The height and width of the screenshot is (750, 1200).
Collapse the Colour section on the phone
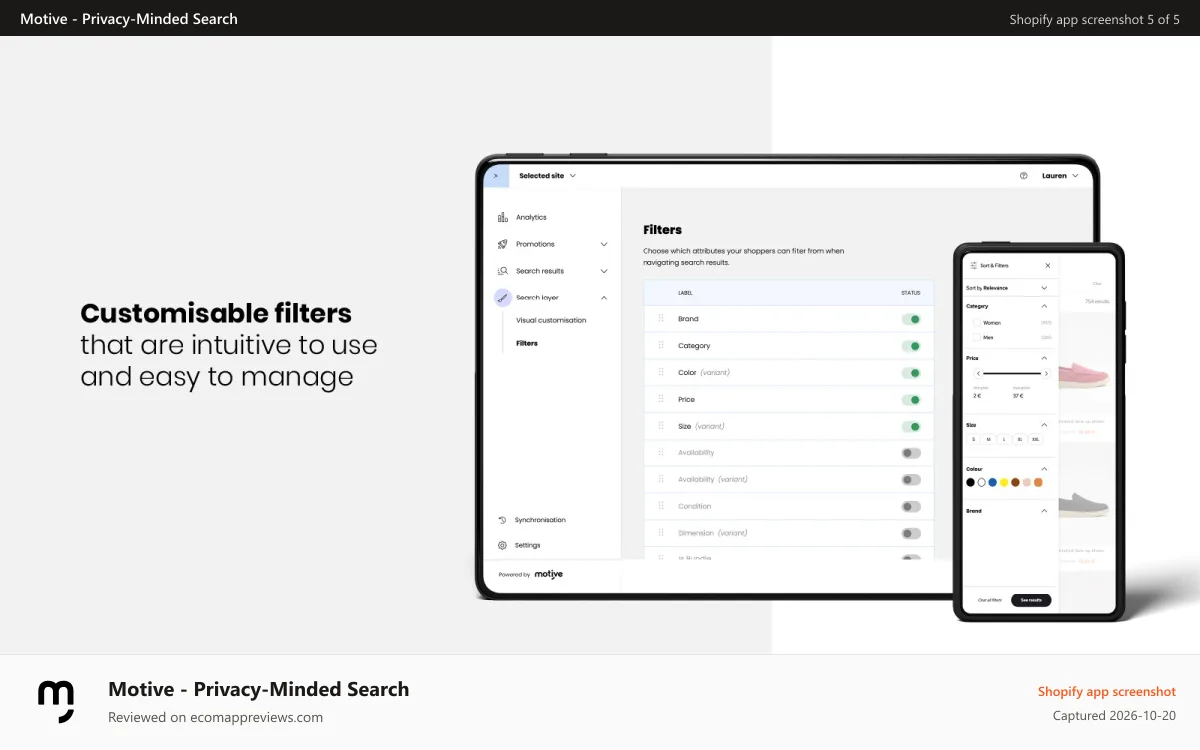coord(1044,469)
